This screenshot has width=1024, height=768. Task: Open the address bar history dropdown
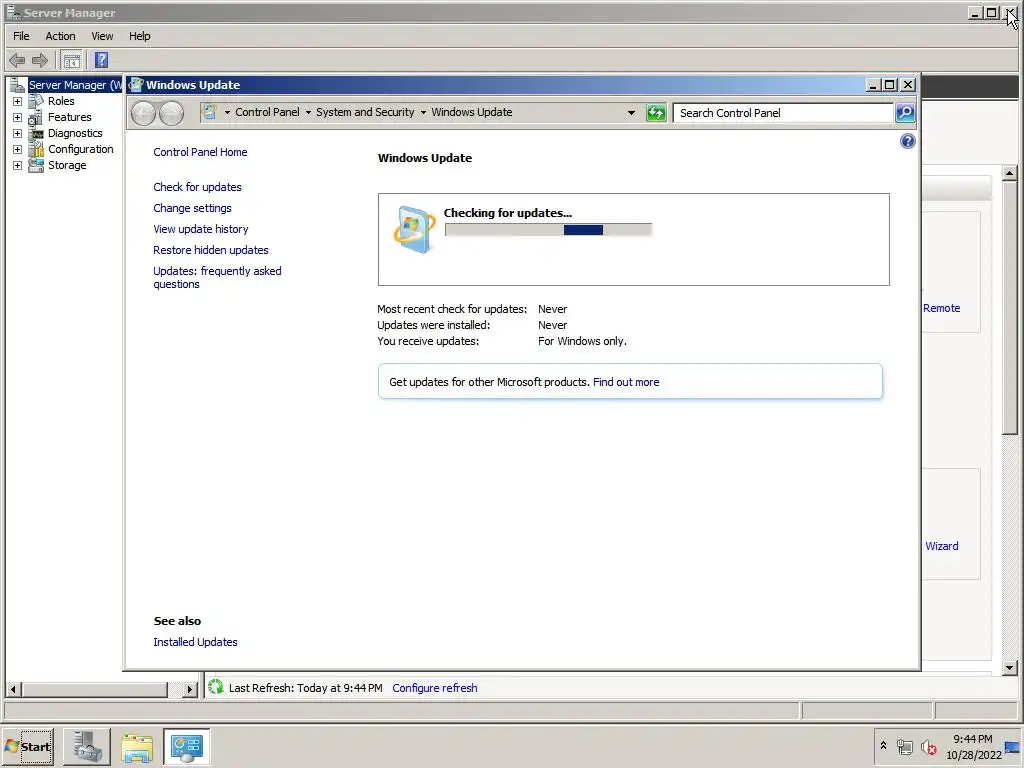click(x=631, y=112)
